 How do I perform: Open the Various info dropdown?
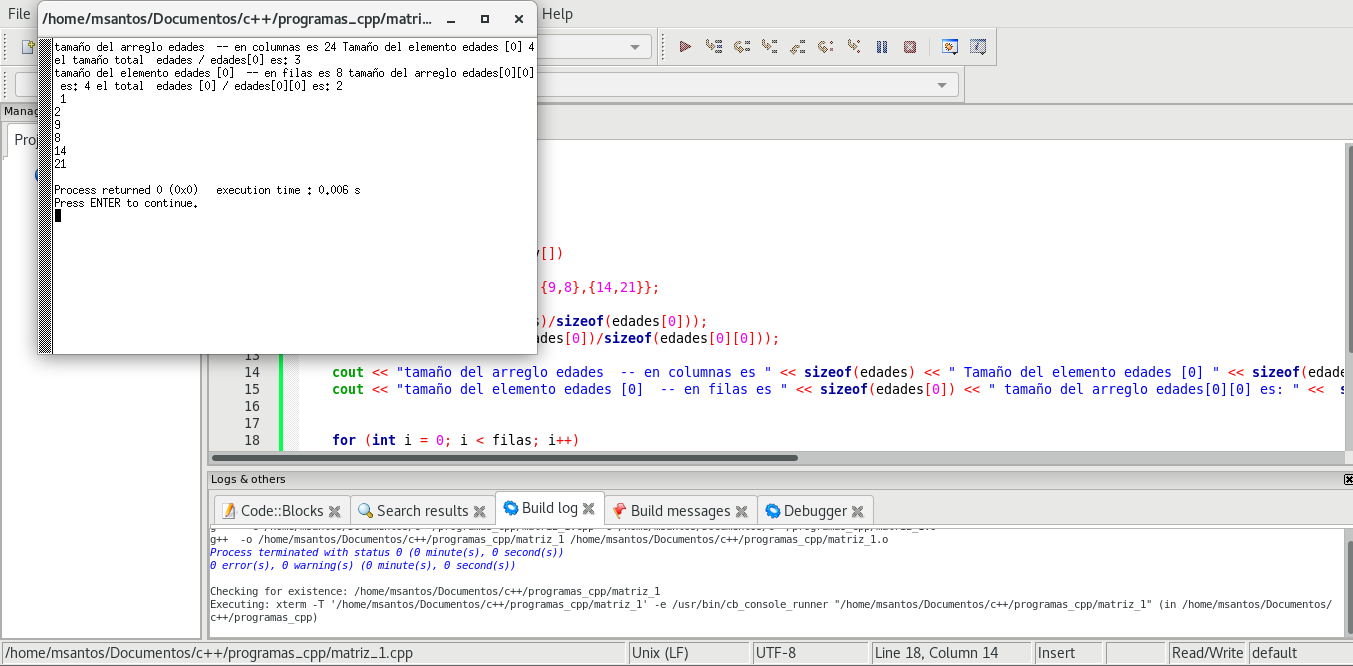pyautogui.click(x=978, y=46)
